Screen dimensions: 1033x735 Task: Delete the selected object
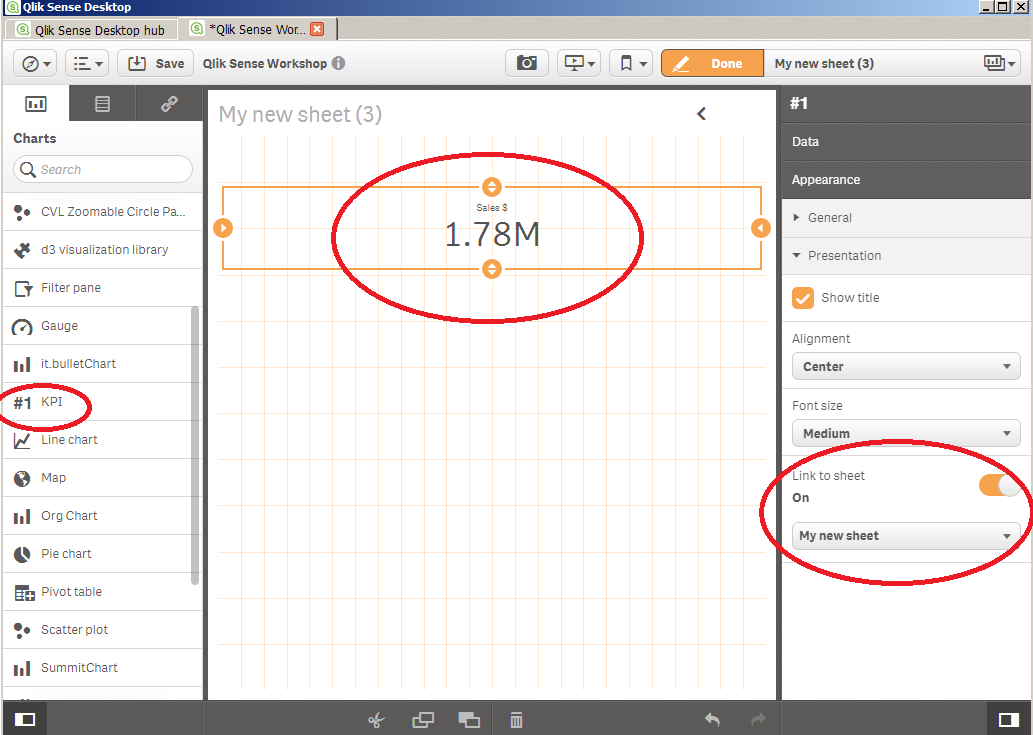516,720
